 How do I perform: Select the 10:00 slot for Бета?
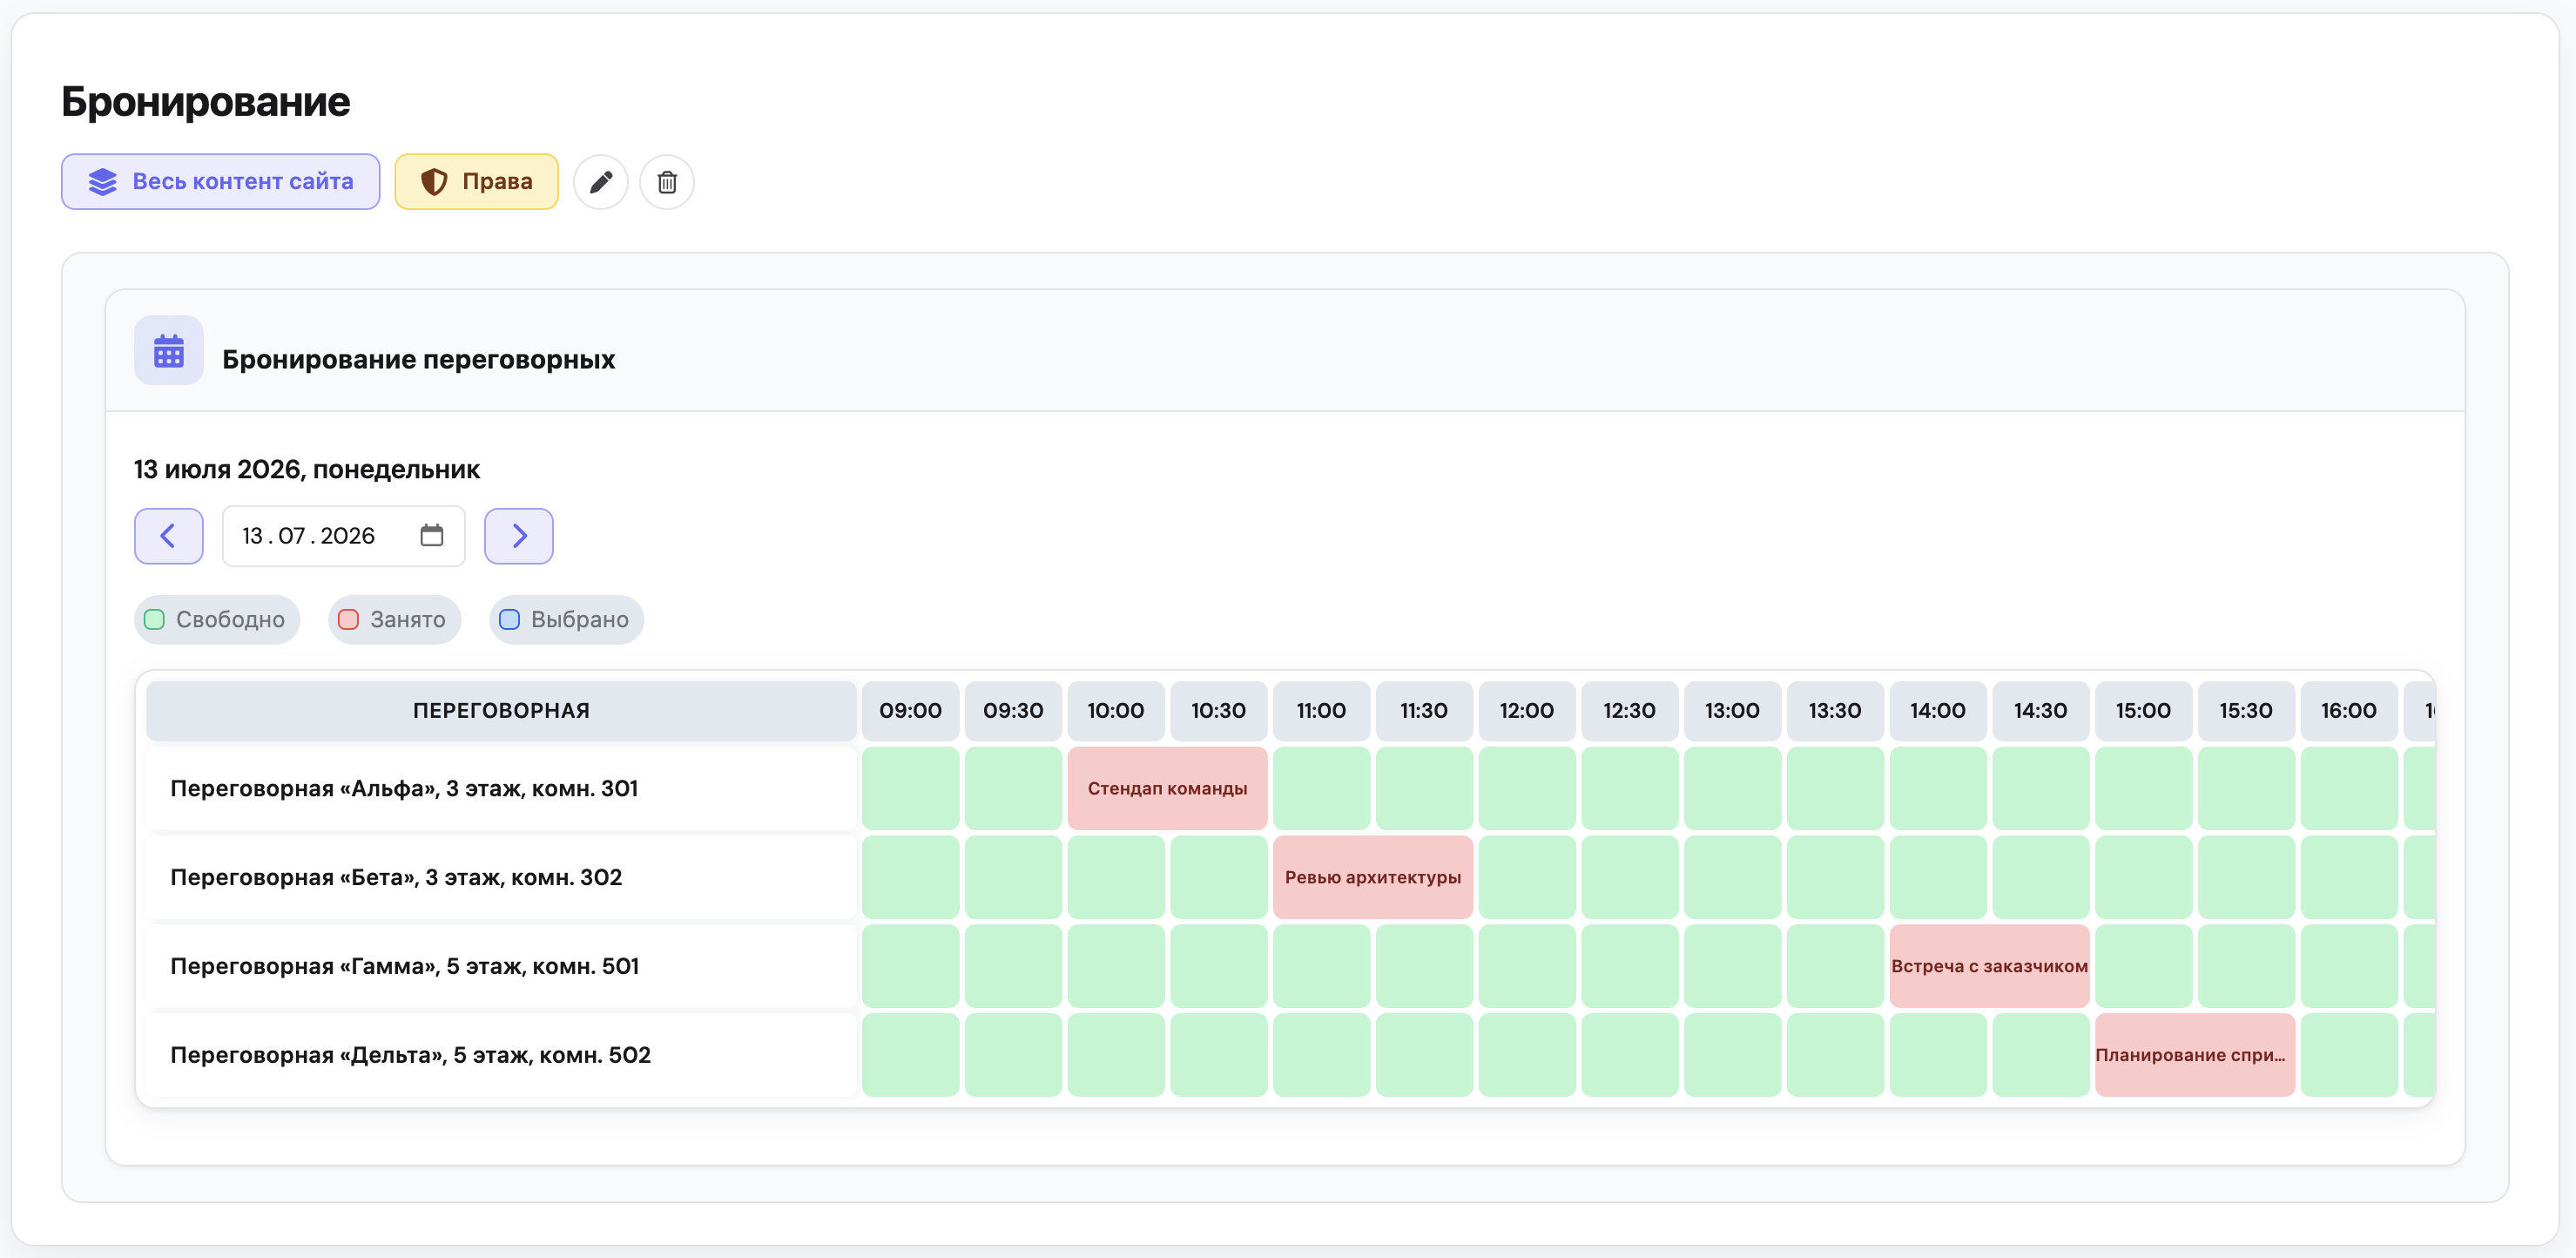coord(1116,877)
